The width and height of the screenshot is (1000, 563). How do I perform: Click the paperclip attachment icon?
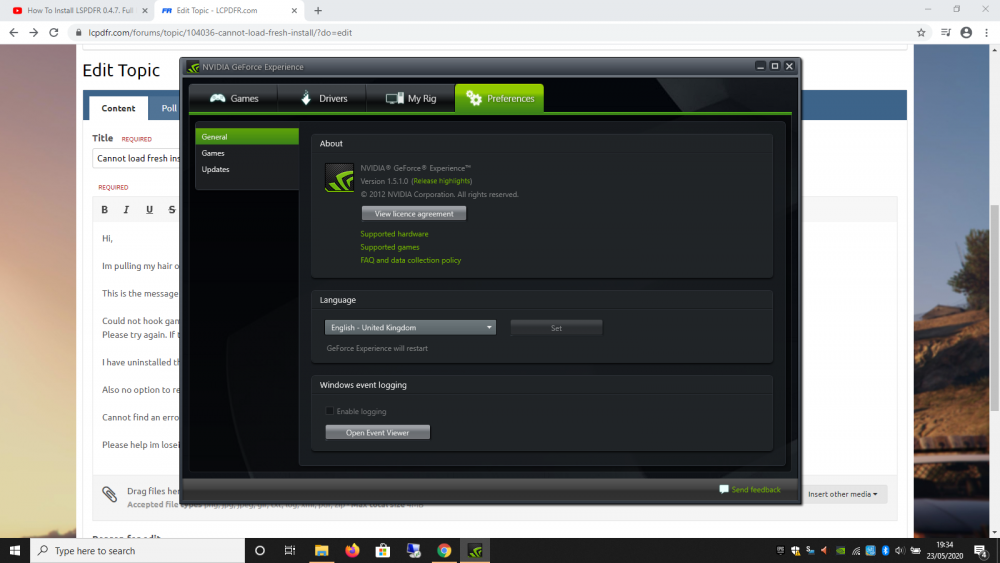110,494
